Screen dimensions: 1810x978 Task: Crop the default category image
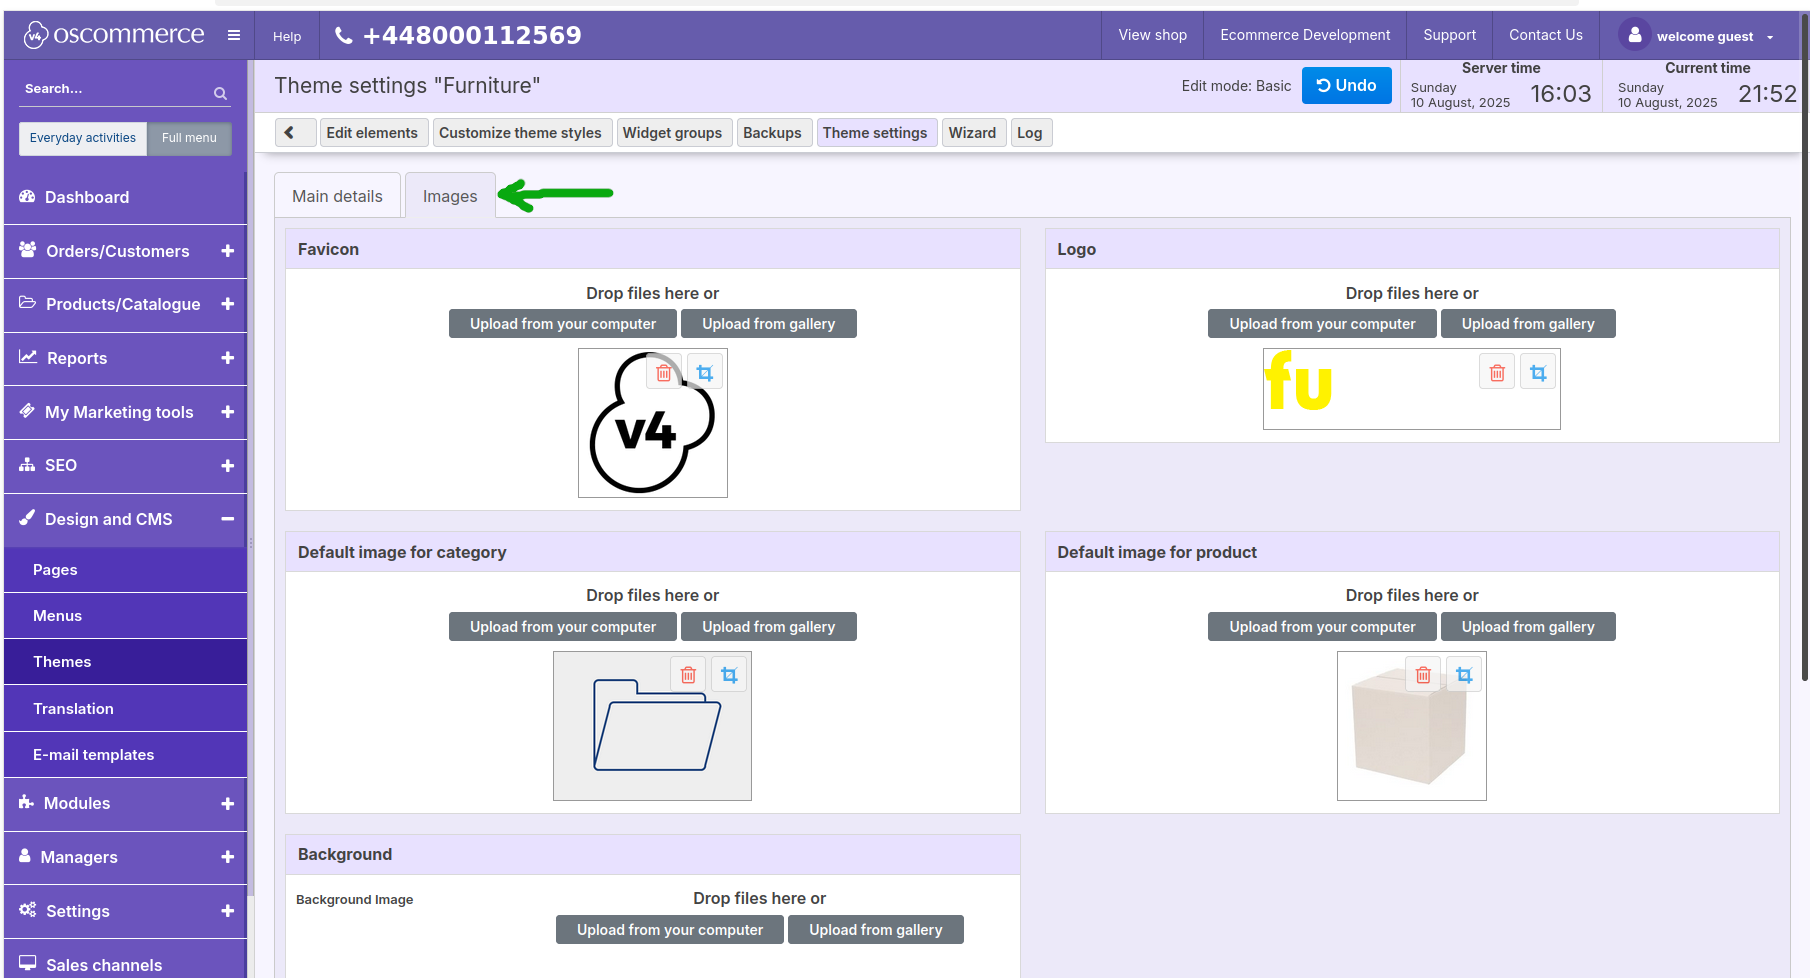pyautogui.click(x=729, y=675)
